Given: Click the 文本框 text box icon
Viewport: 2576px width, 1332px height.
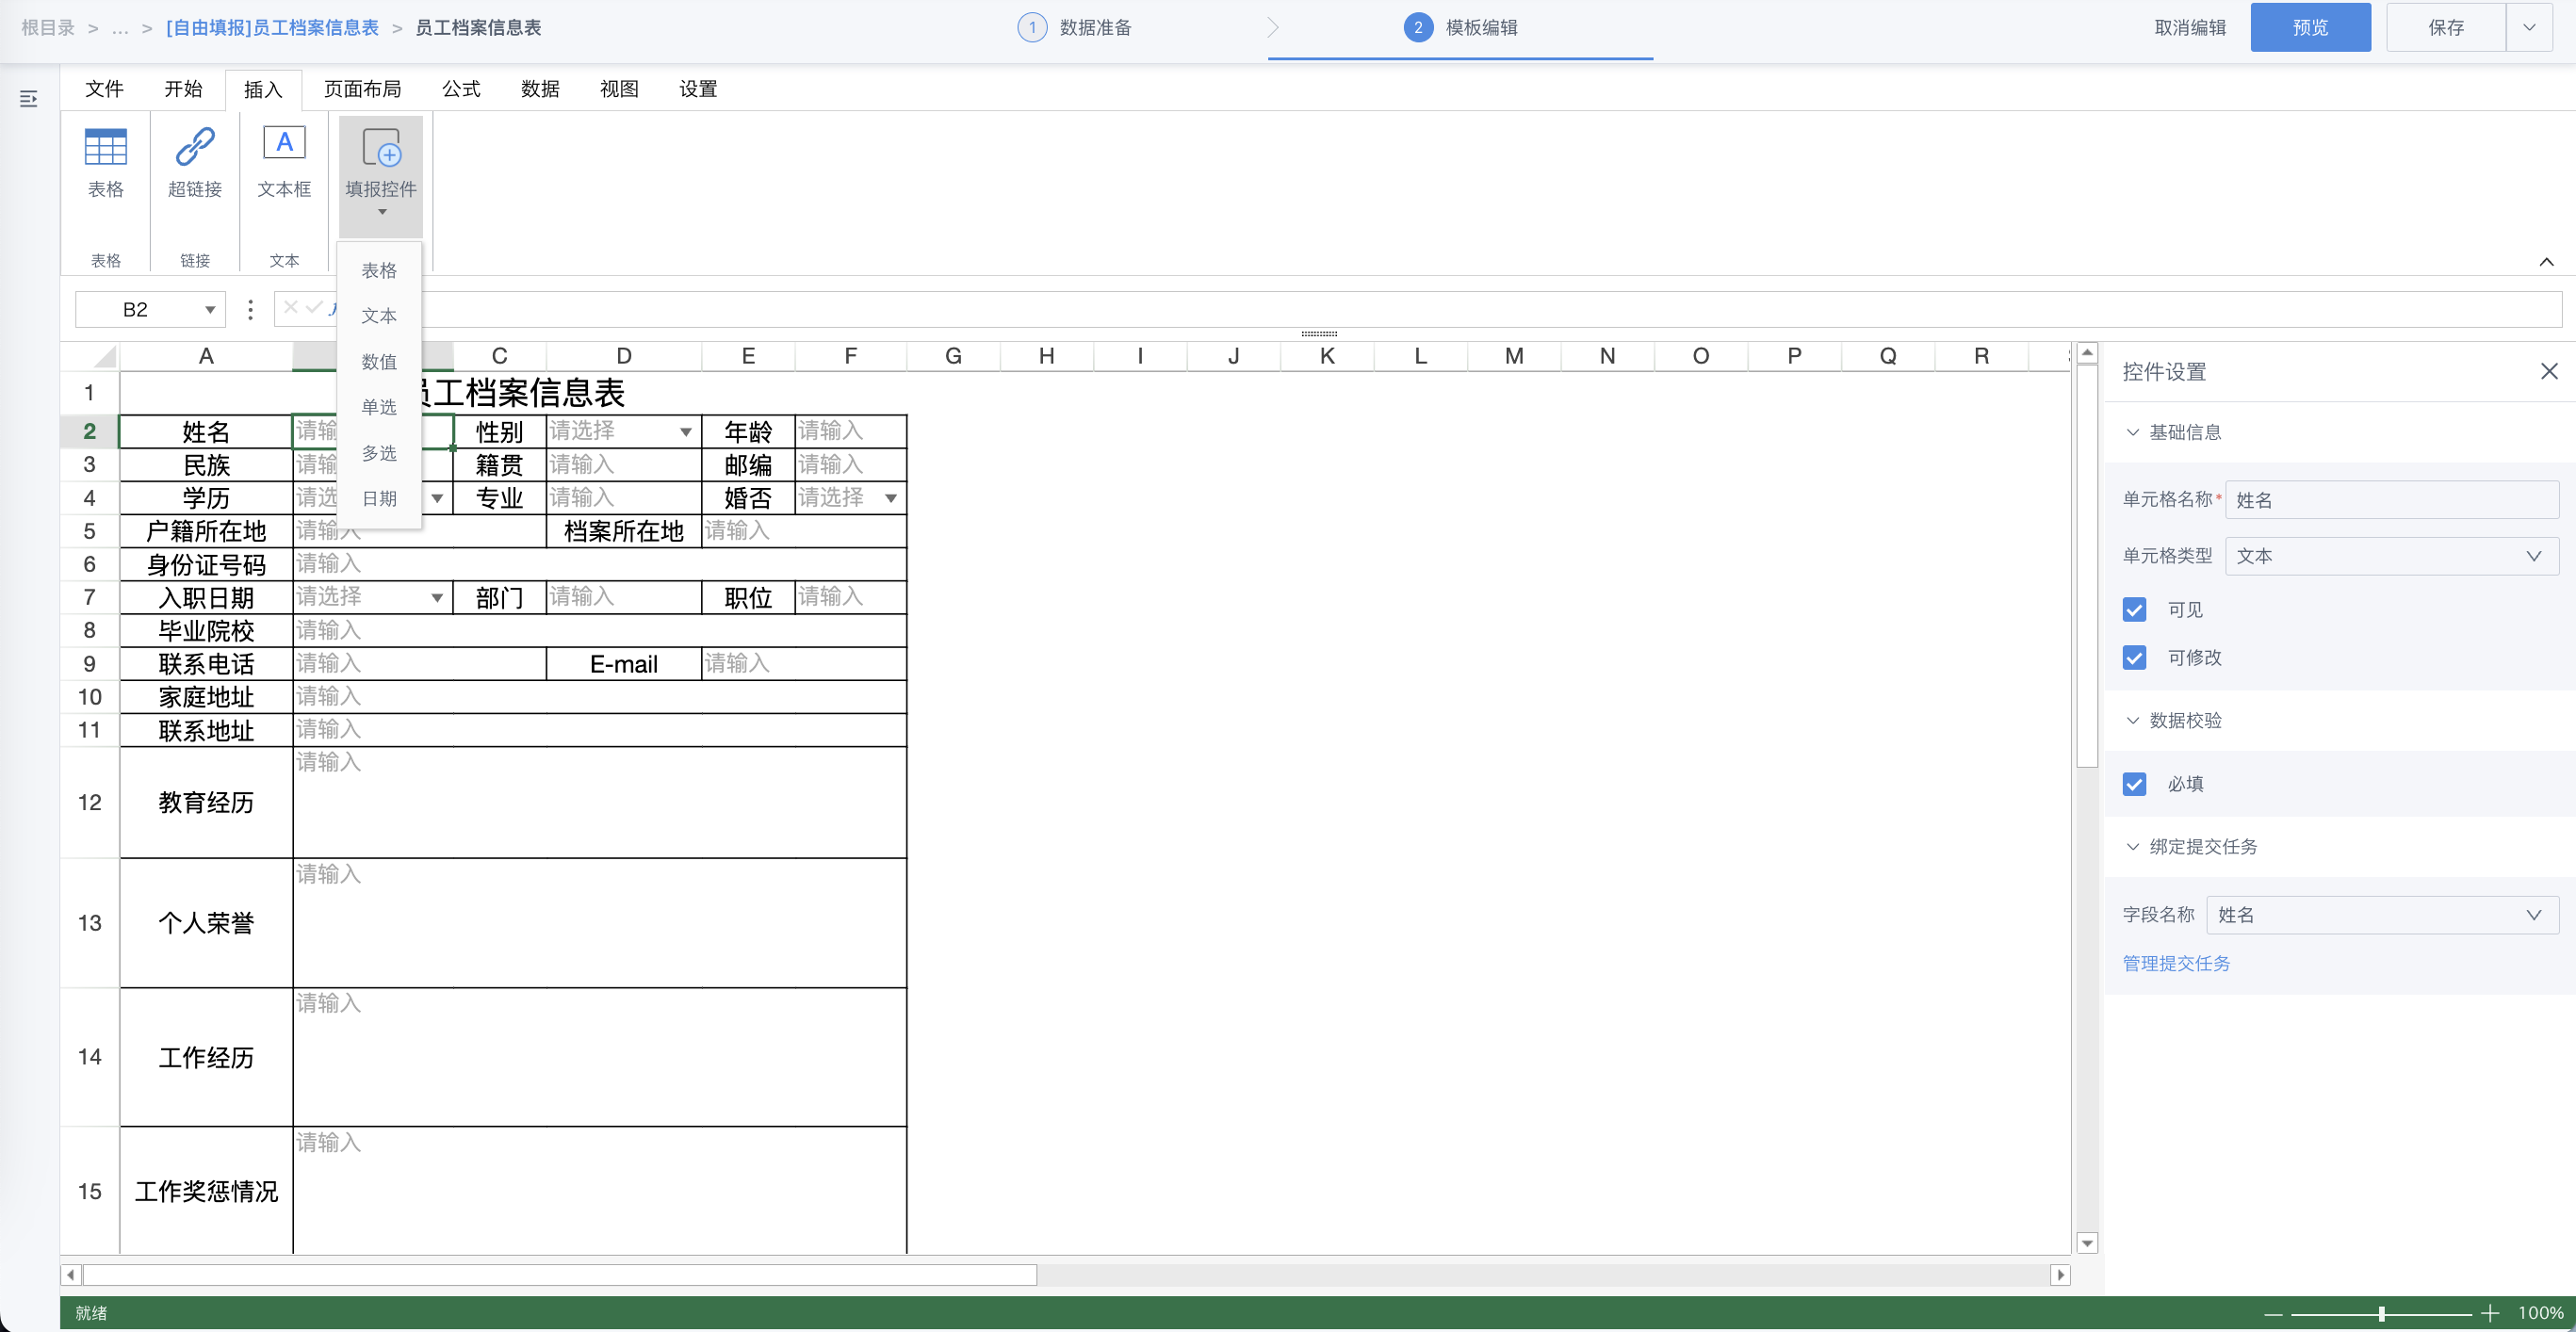Looking at the screenshot, I should tap(284, 144).
